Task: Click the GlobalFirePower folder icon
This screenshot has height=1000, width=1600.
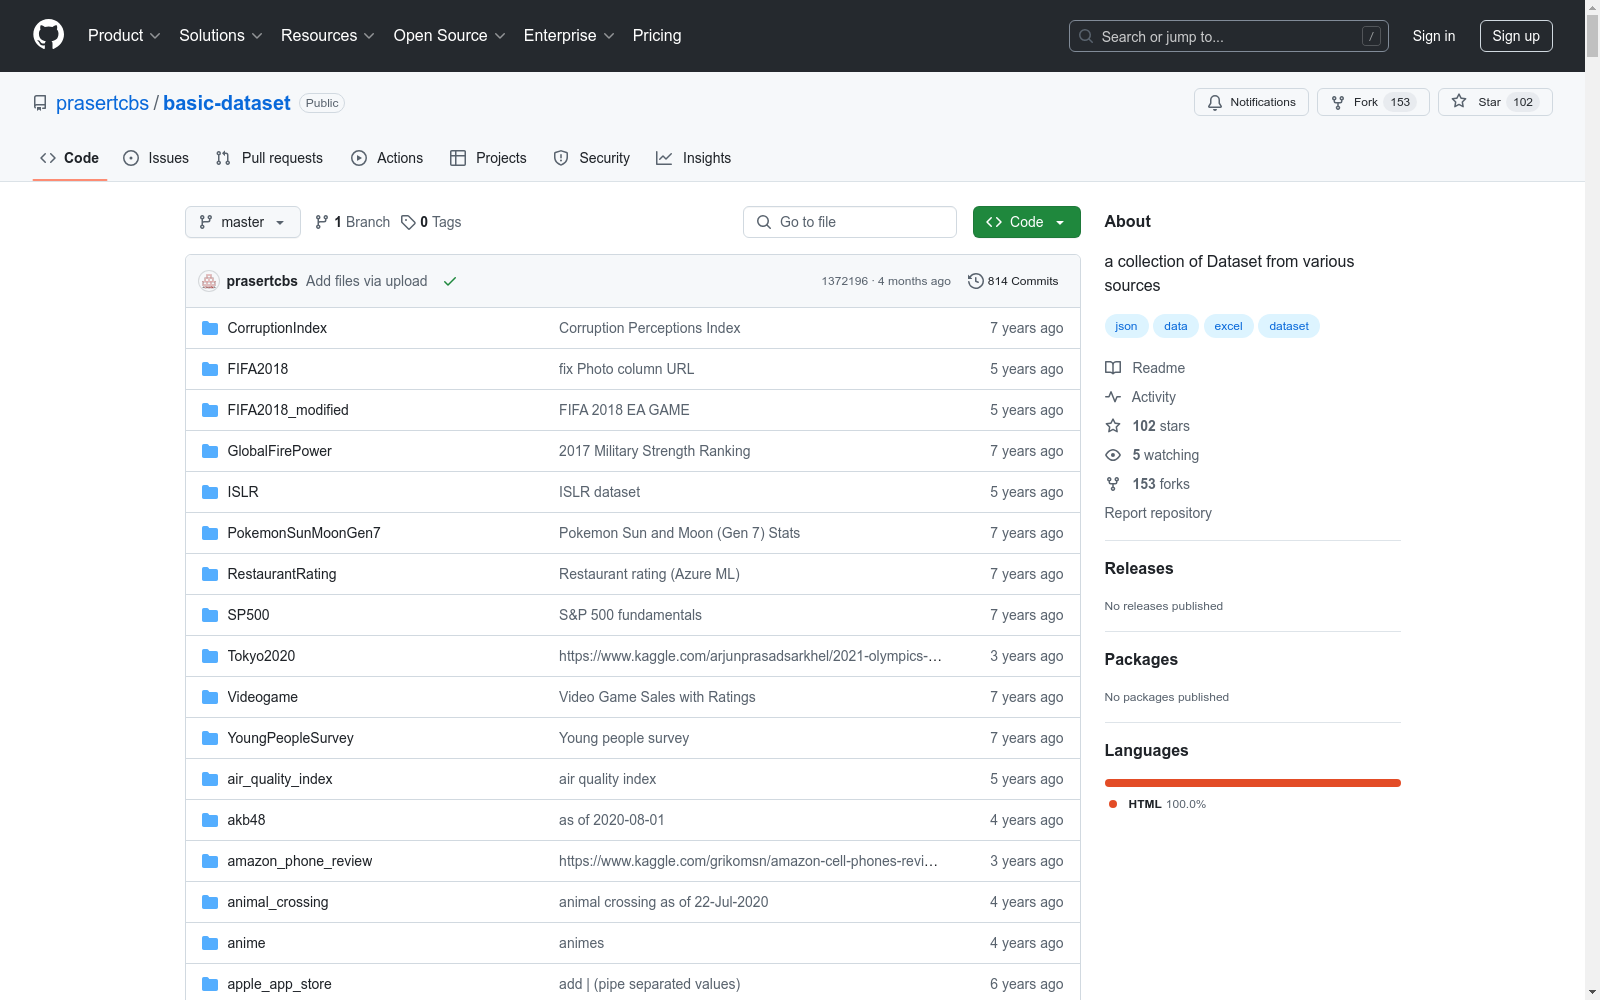Action: (x=210, y=451)
